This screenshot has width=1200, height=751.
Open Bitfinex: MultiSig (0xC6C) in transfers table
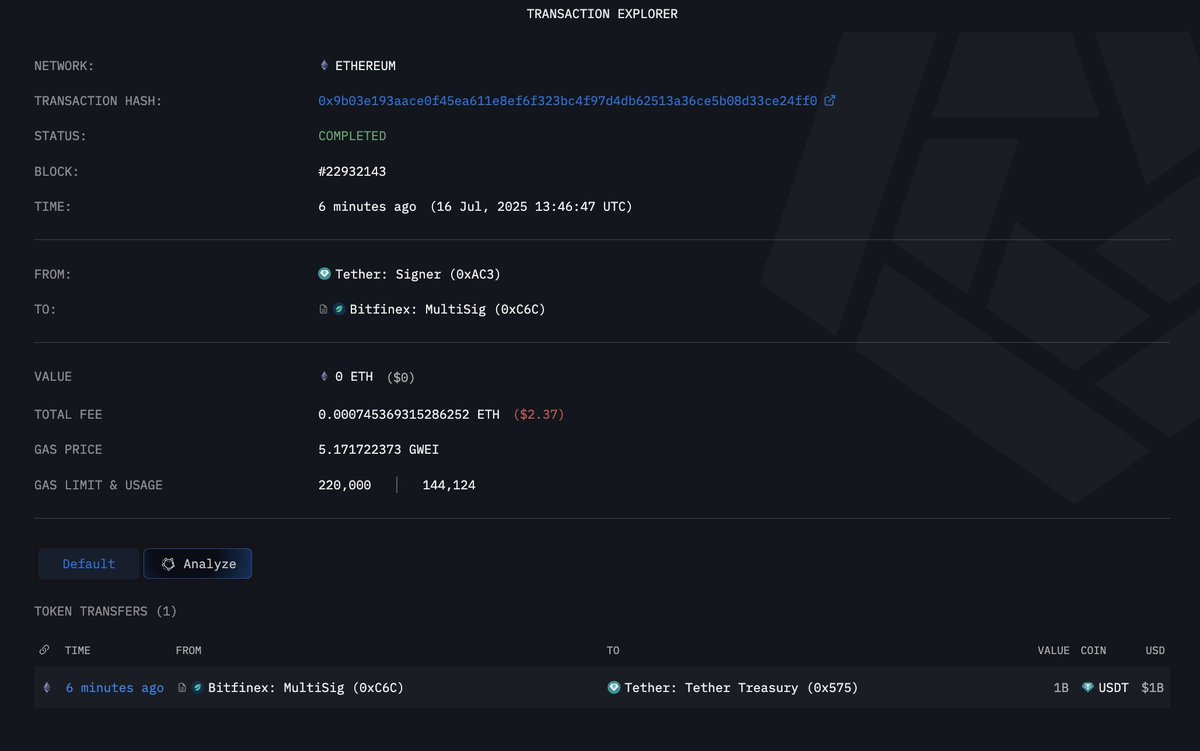tap(306, 688)
